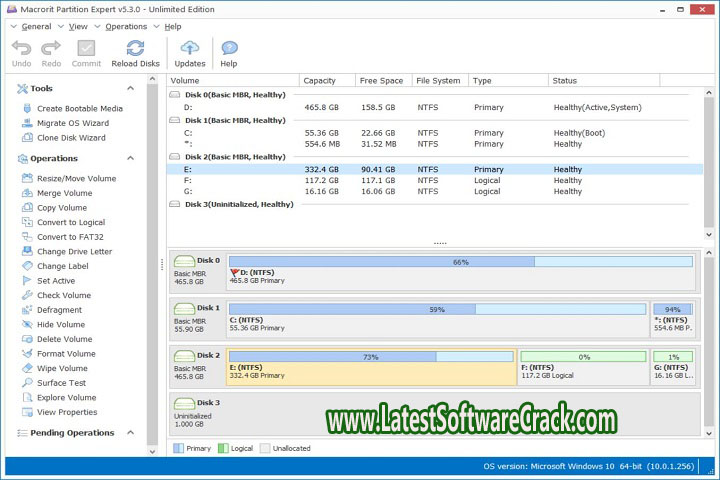720x480 pixels.
Task: Select Disk 3 in the disk map
Action: click(434, 413)
